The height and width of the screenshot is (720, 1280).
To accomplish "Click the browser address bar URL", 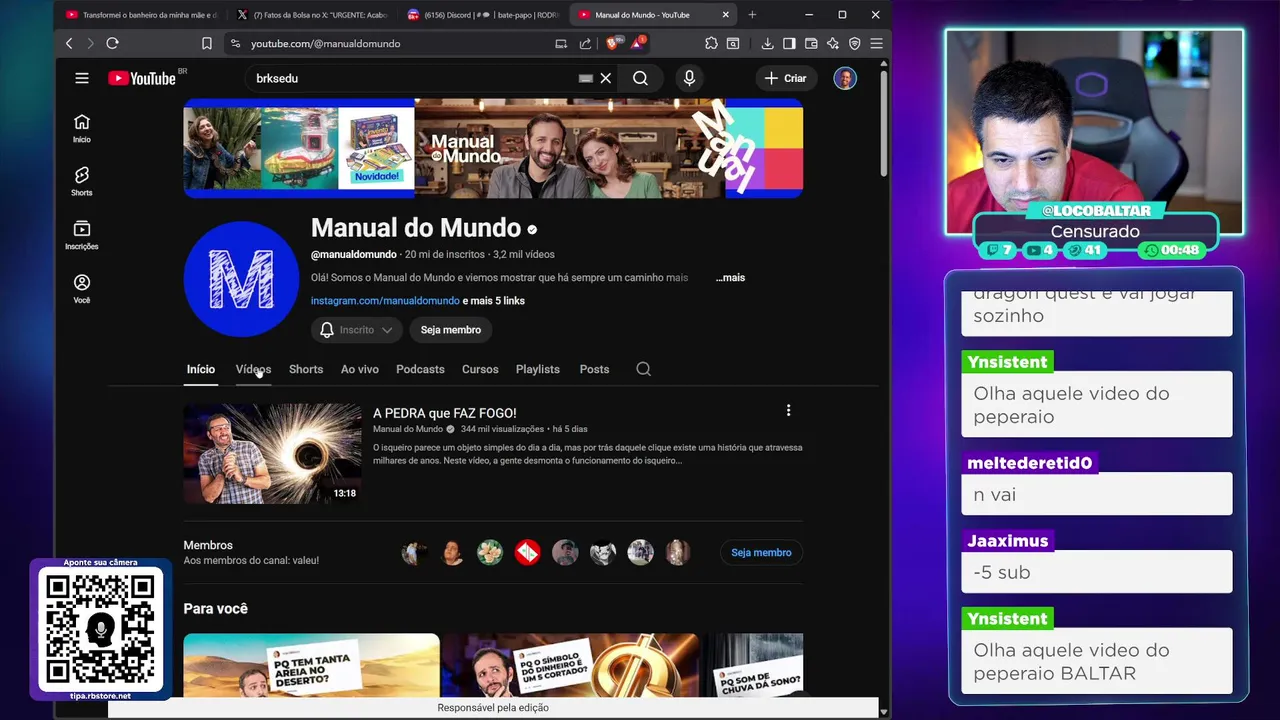I will (x=326, y=43).
